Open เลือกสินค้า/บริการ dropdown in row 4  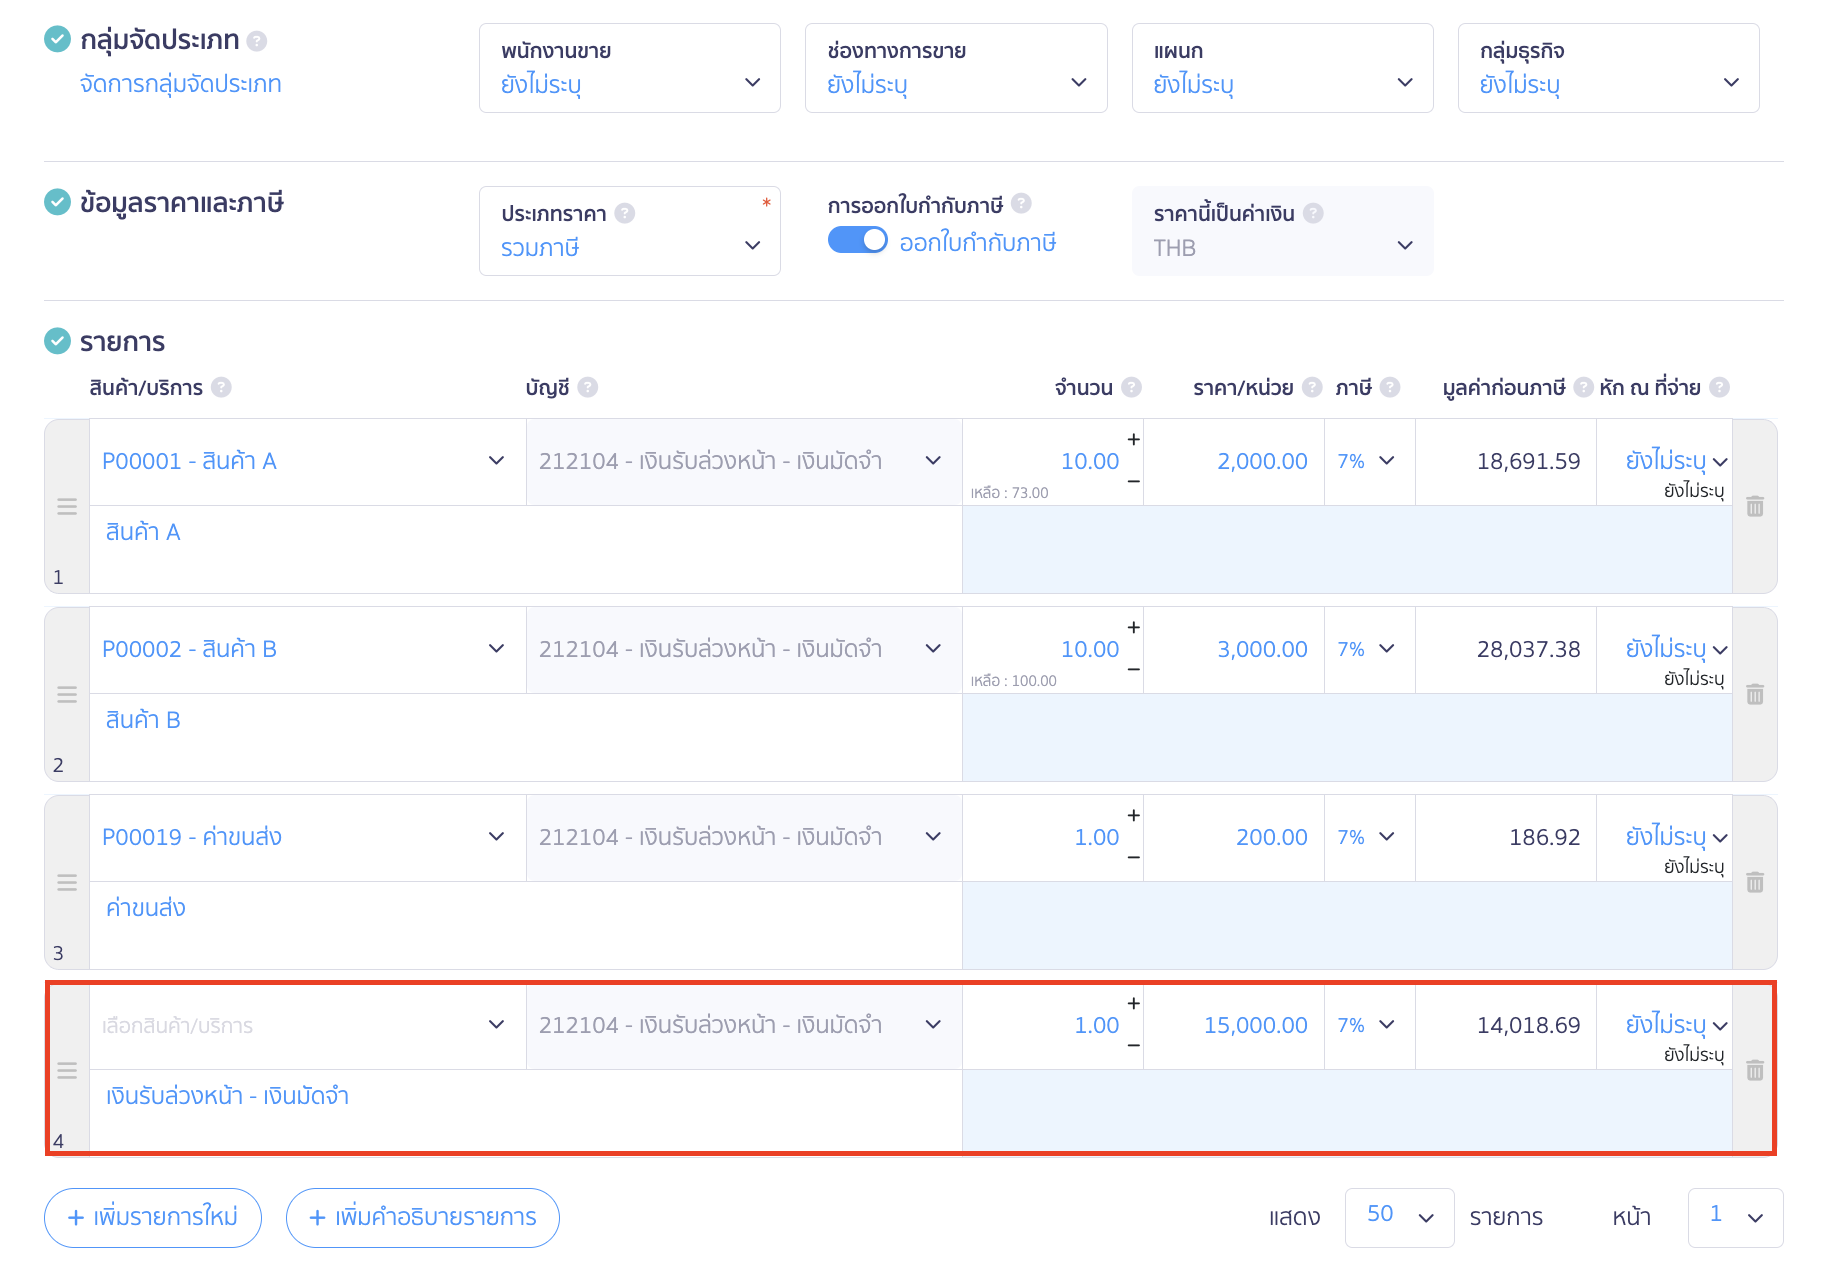click(x=308, y=1025)
